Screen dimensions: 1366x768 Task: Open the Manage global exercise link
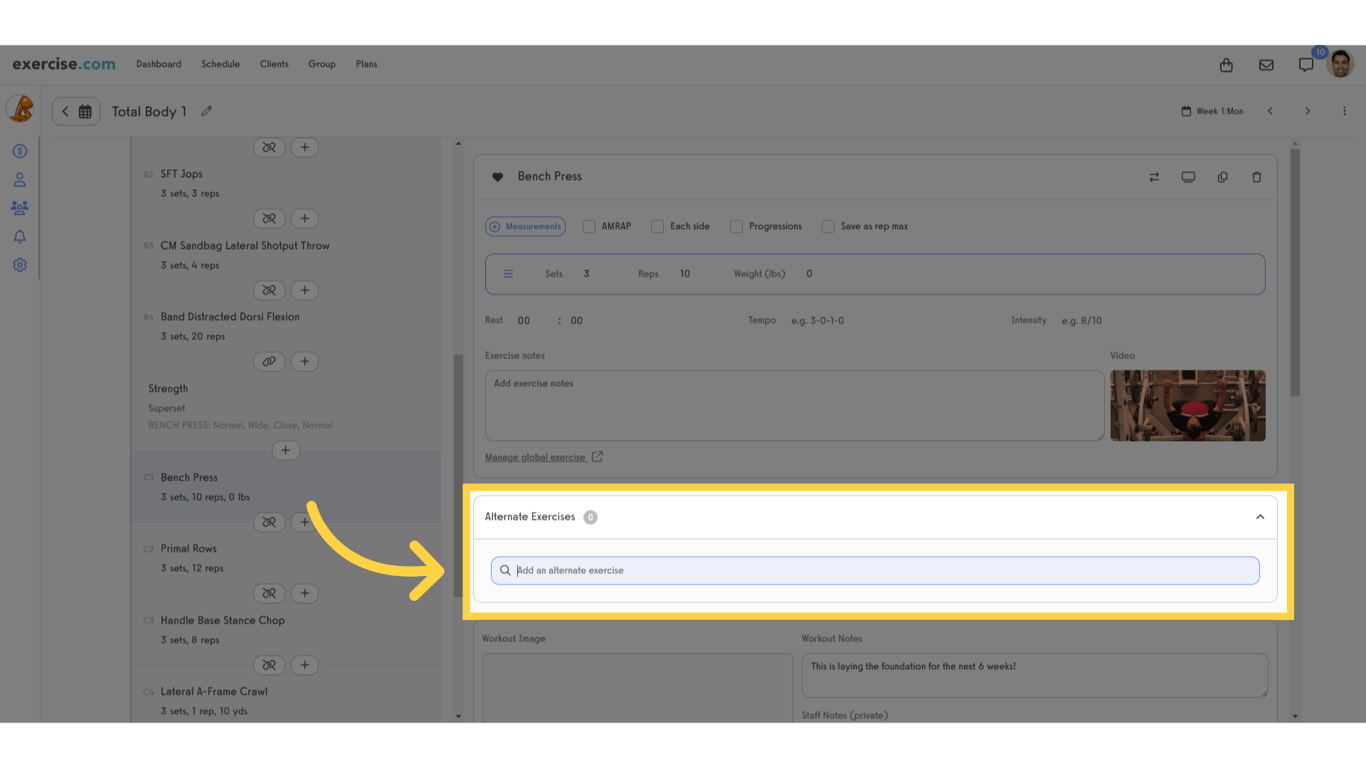[x=535, y=458]
